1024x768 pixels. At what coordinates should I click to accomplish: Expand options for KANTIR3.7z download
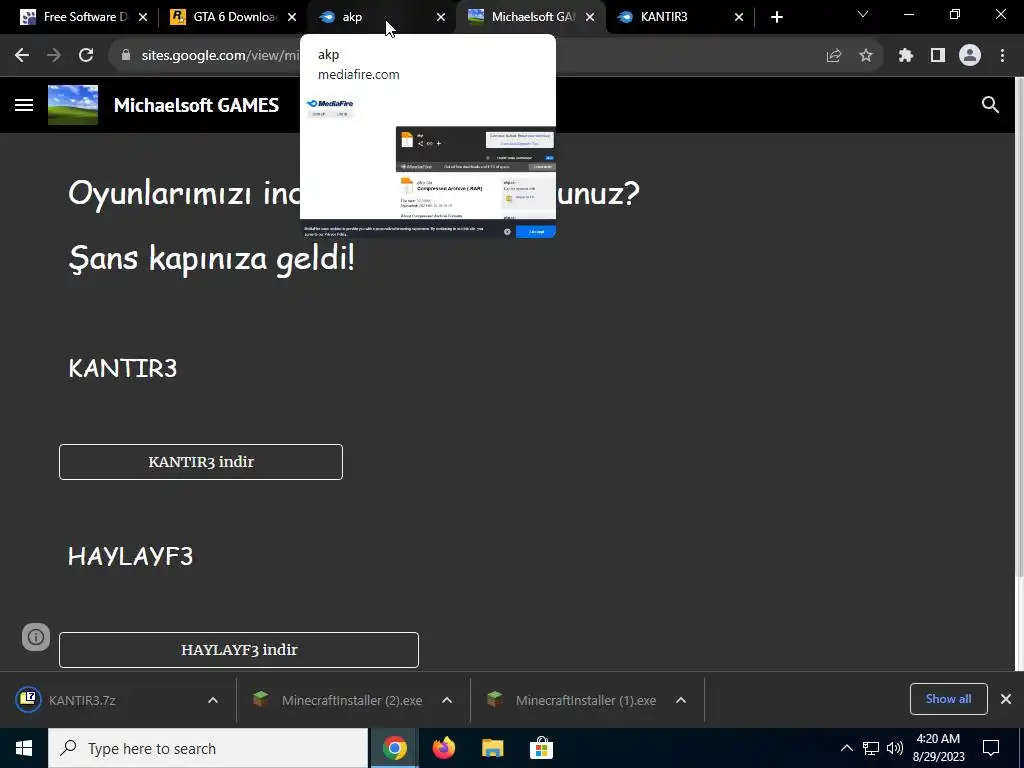pyautogui.click(x=213, y=700)
